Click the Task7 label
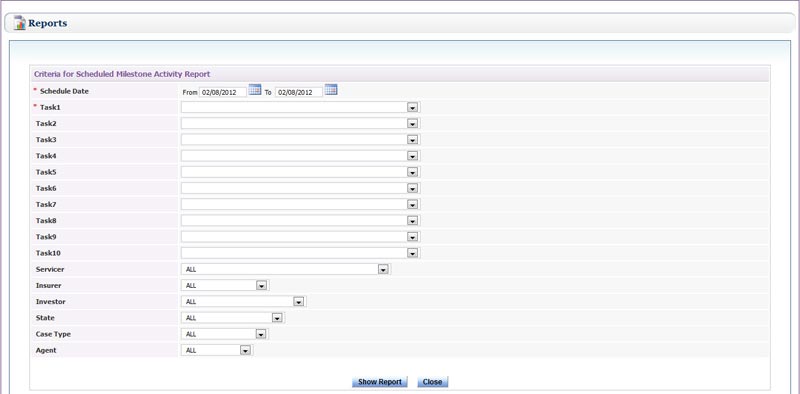The height and width of the screenshot is (394, 800). click(x=46, y=205)
